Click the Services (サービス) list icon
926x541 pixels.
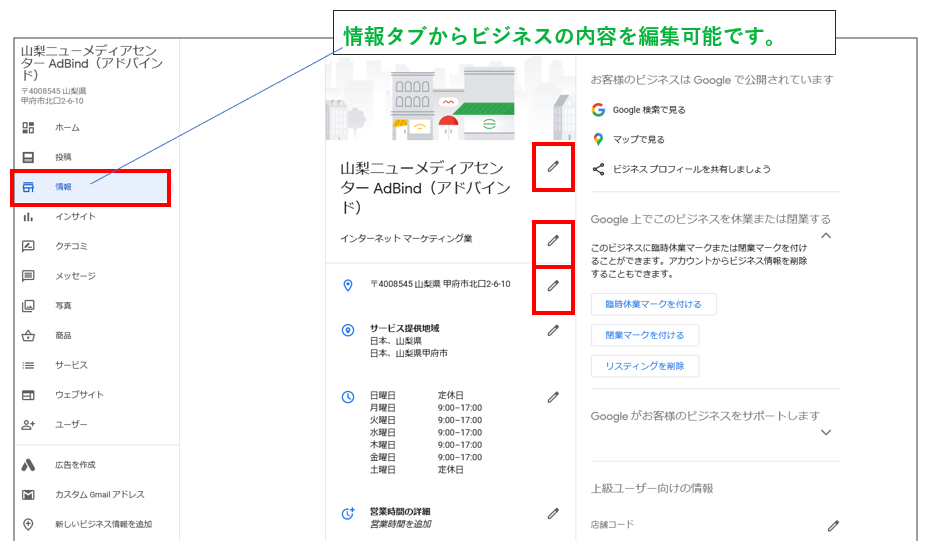28,365
